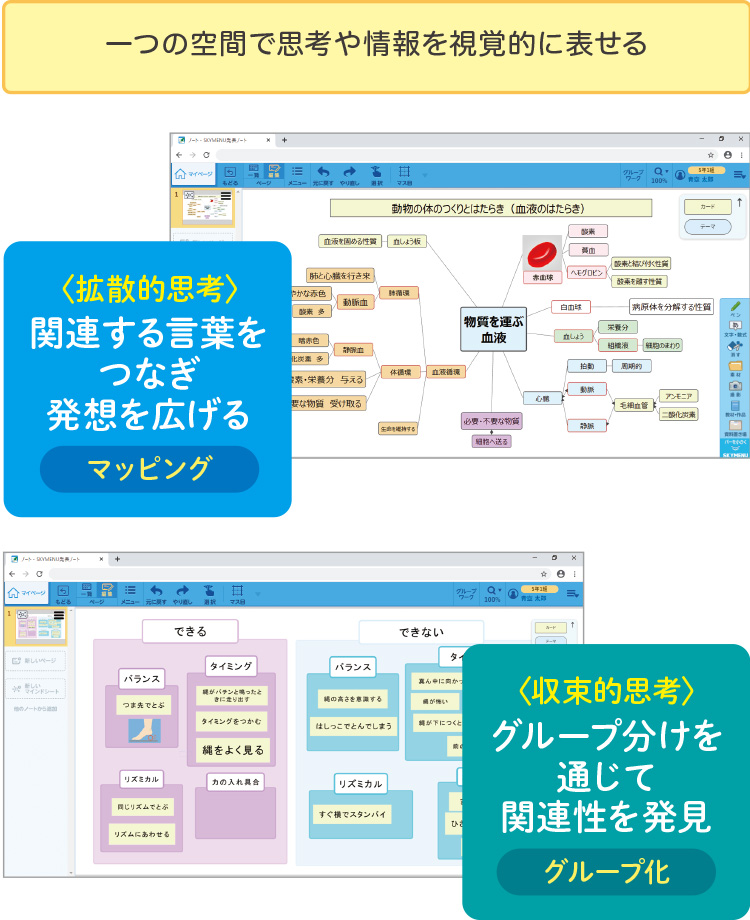Open メニュー list icon in lower window
This screenshot has height=920, width=750.
pos(130,594)
